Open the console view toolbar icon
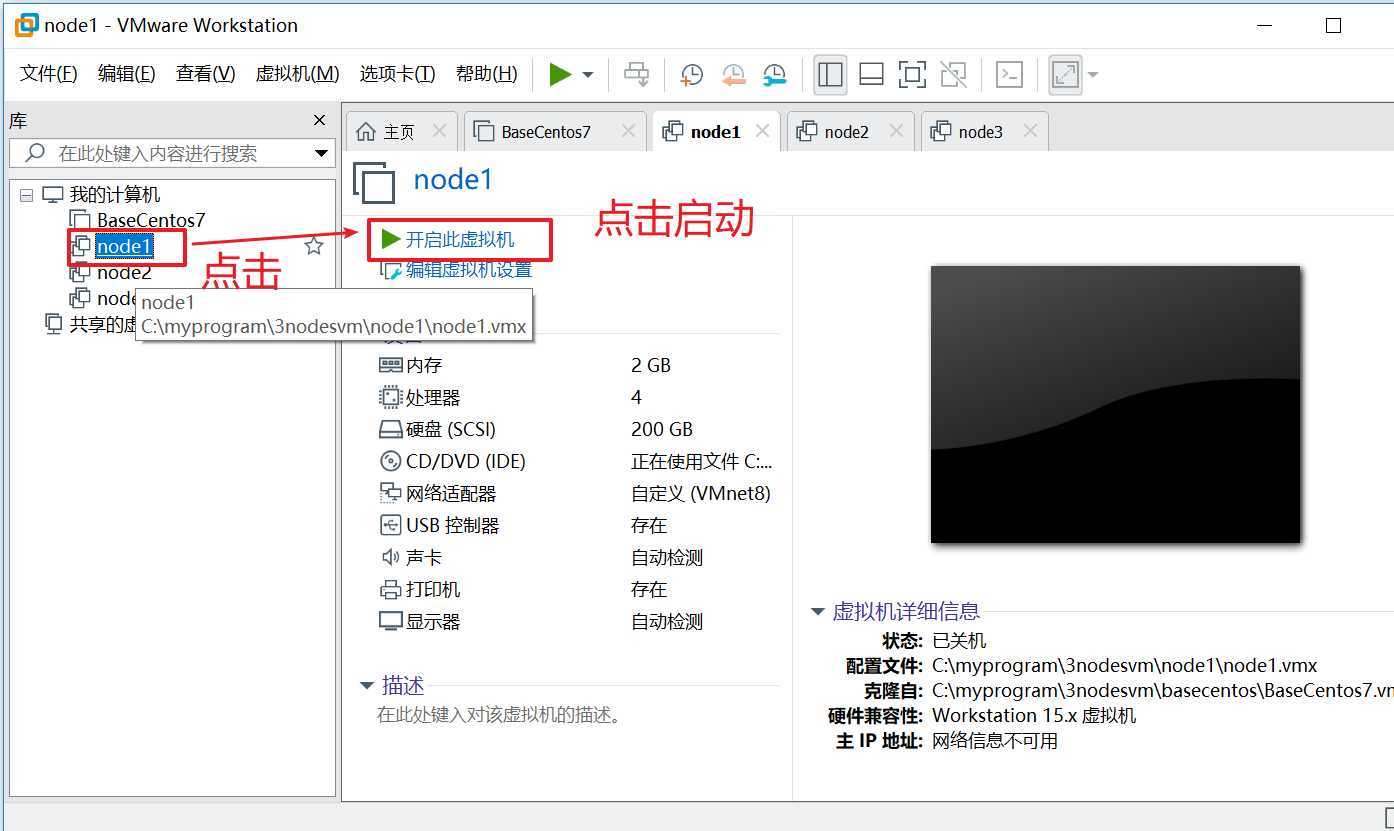Screen dimensions: 1394x831 click(x=1010, y=74)
